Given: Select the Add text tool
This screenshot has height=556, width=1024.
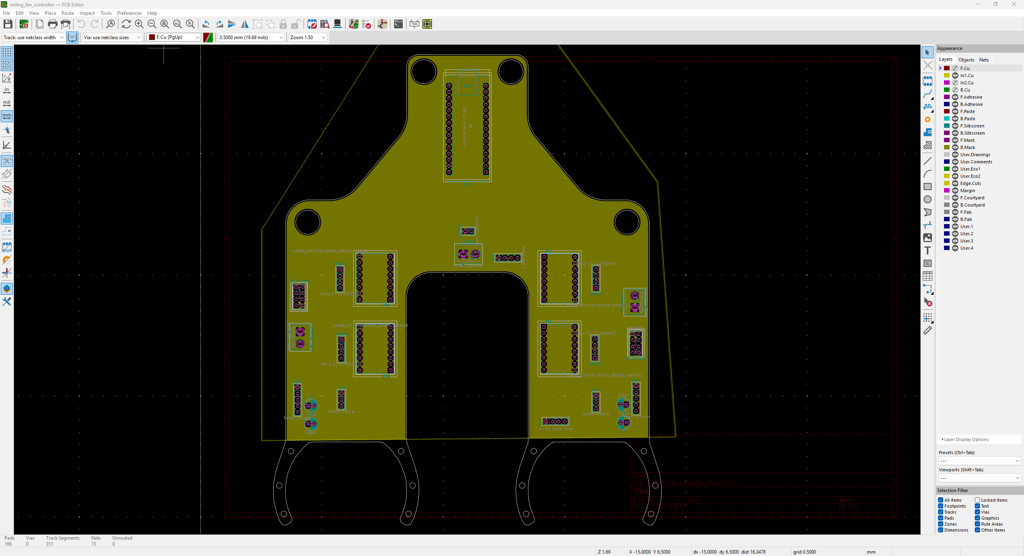Looking at the screenshot, I should tap(927, 251).
